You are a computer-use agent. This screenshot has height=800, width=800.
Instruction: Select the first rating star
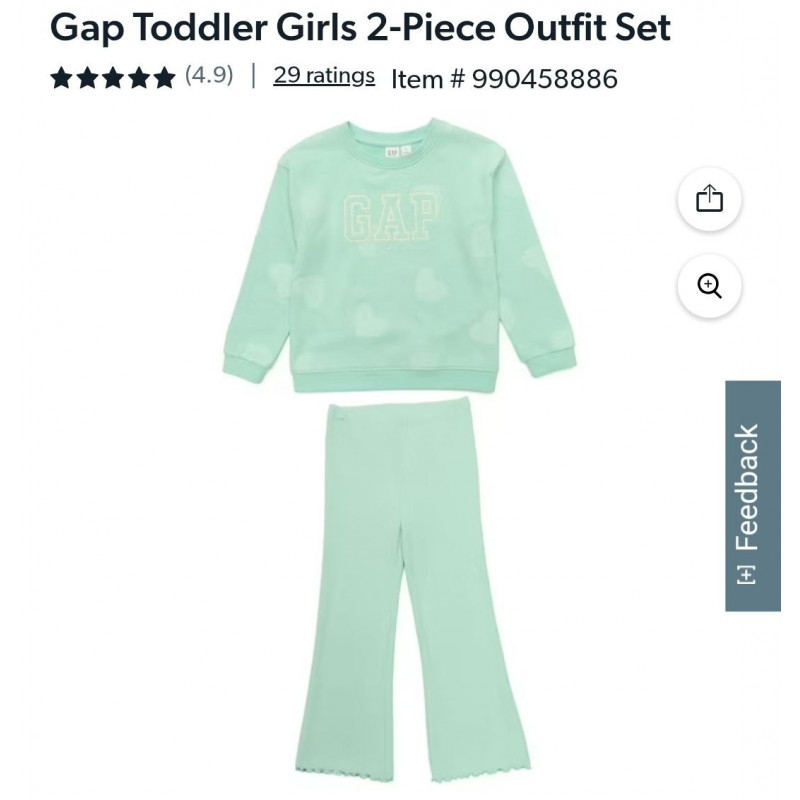coord(61,78)
